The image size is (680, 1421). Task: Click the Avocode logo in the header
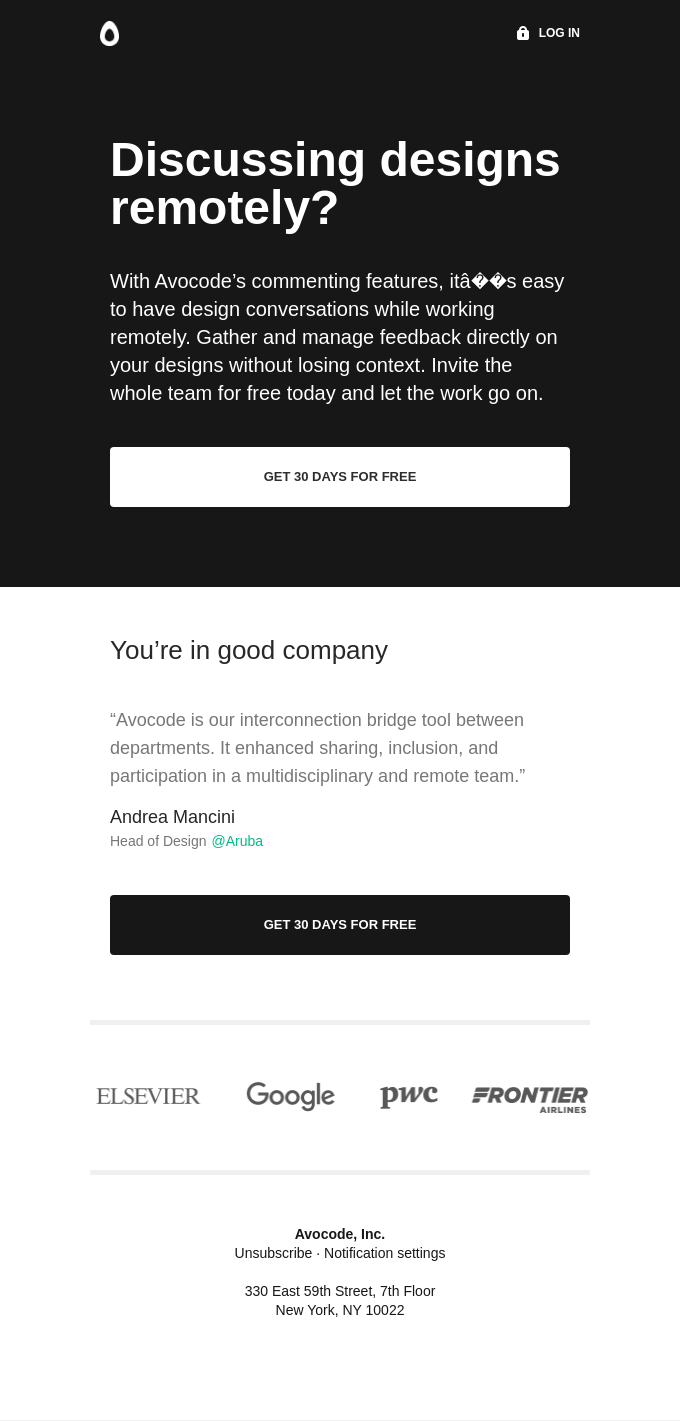point(109,33)
